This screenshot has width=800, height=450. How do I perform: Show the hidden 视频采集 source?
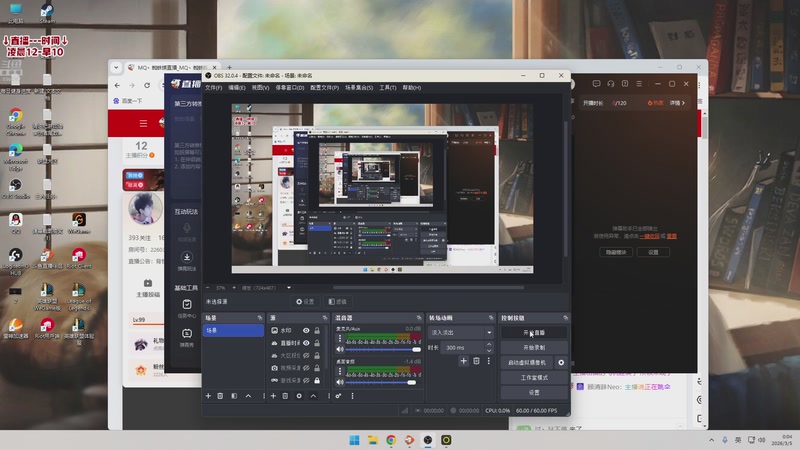click(x=306, y=368)
